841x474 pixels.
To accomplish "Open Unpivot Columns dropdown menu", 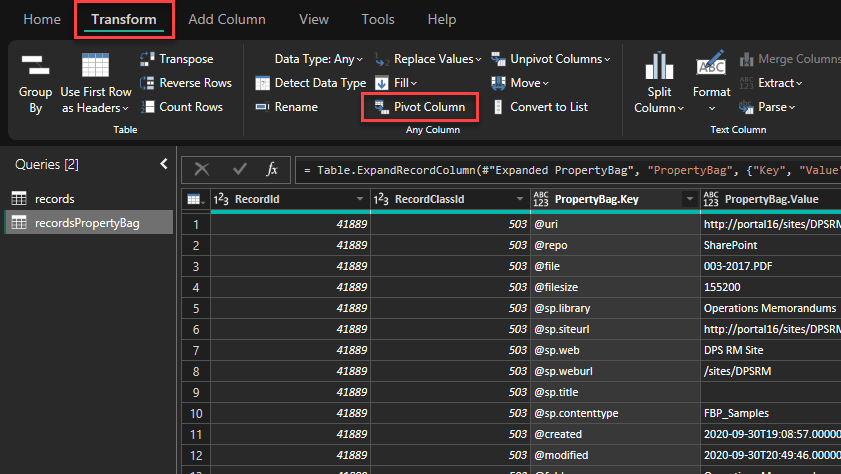I will point(606,59).
